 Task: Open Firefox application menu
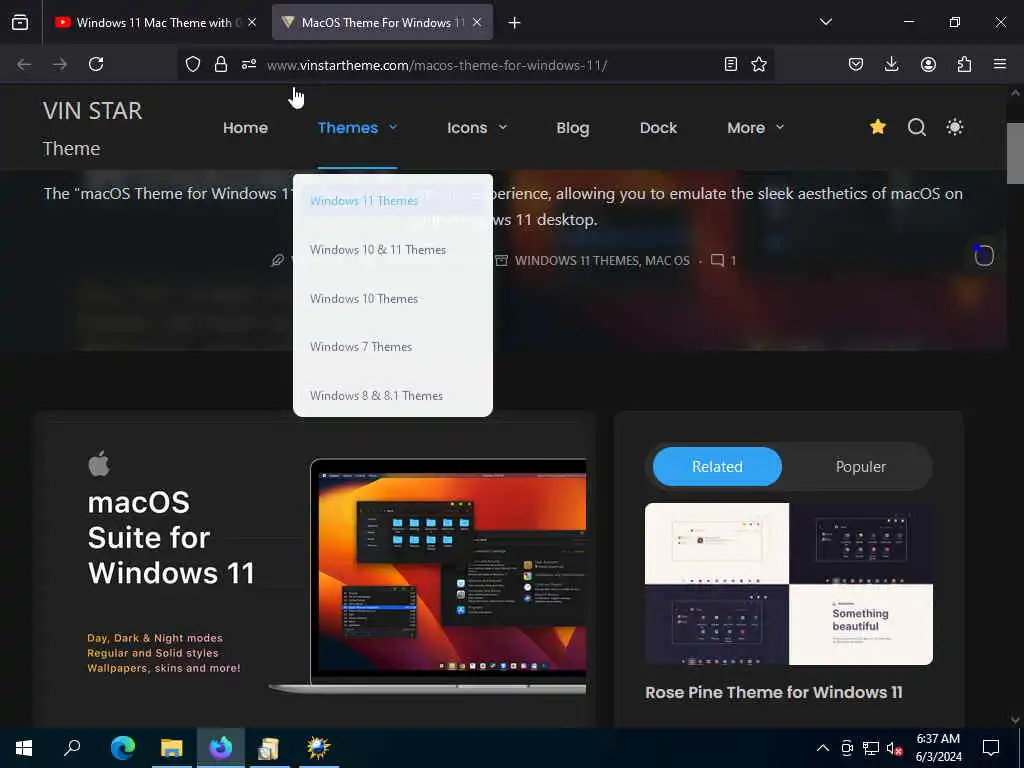(1000, 64)
